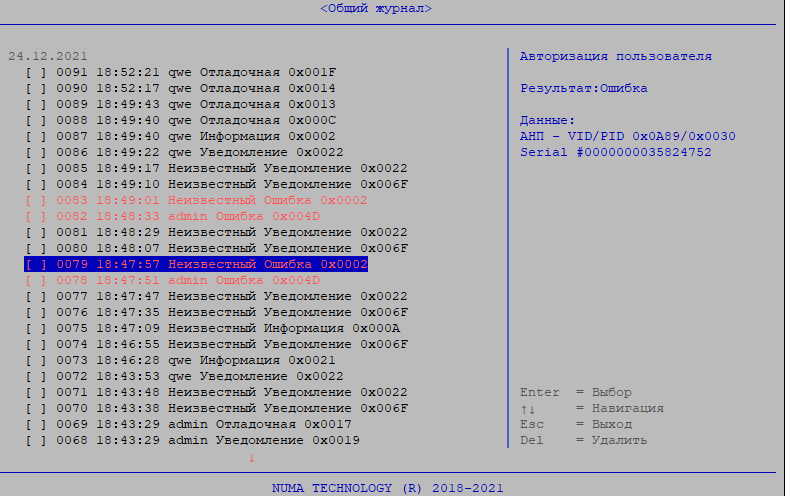Mark checkbox of highlighted entry 0079
Screen dimensions: 785x496
pyautogui.click(x=36, y=264)
